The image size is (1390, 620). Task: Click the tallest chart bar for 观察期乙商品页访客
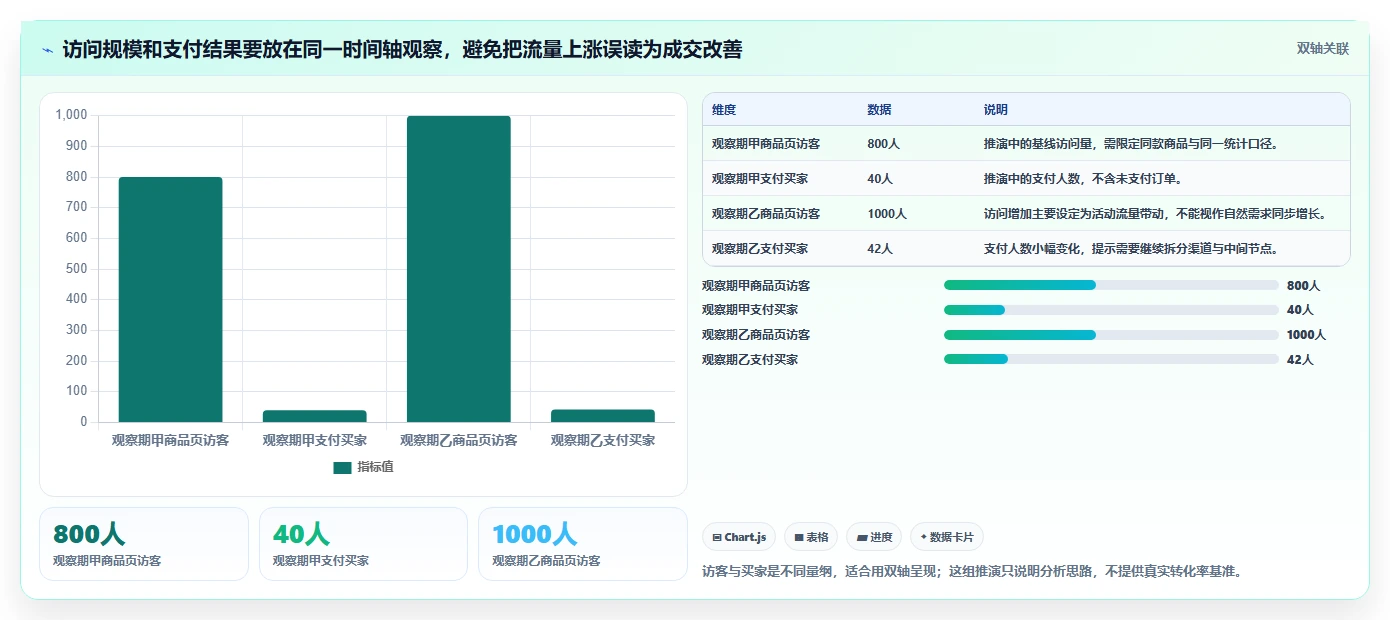coord(459,269)
